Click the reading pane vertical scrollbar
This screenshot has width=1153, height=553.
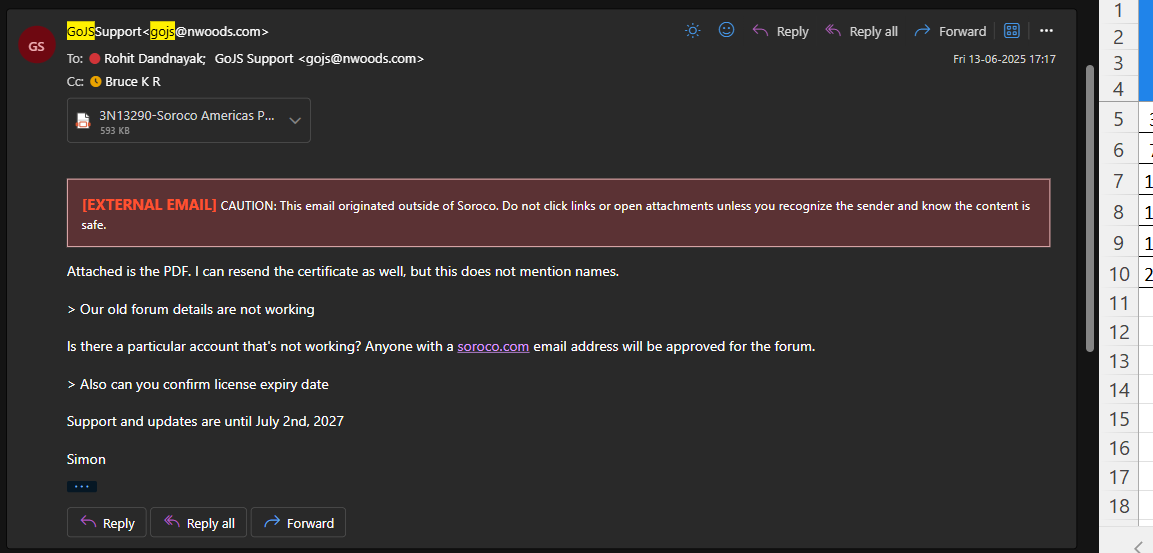click(x=1090, y=200)
